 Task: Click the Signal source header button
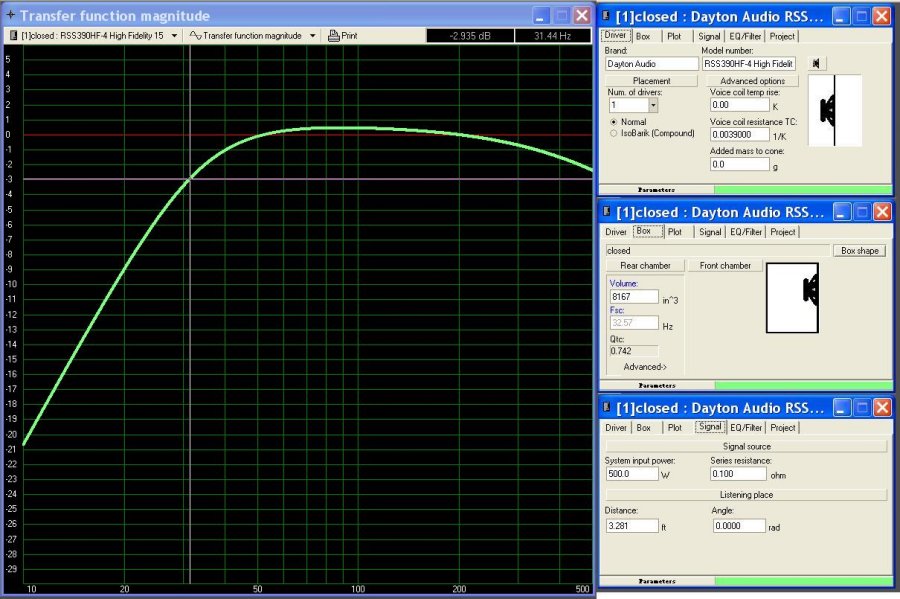coord(746,446)
